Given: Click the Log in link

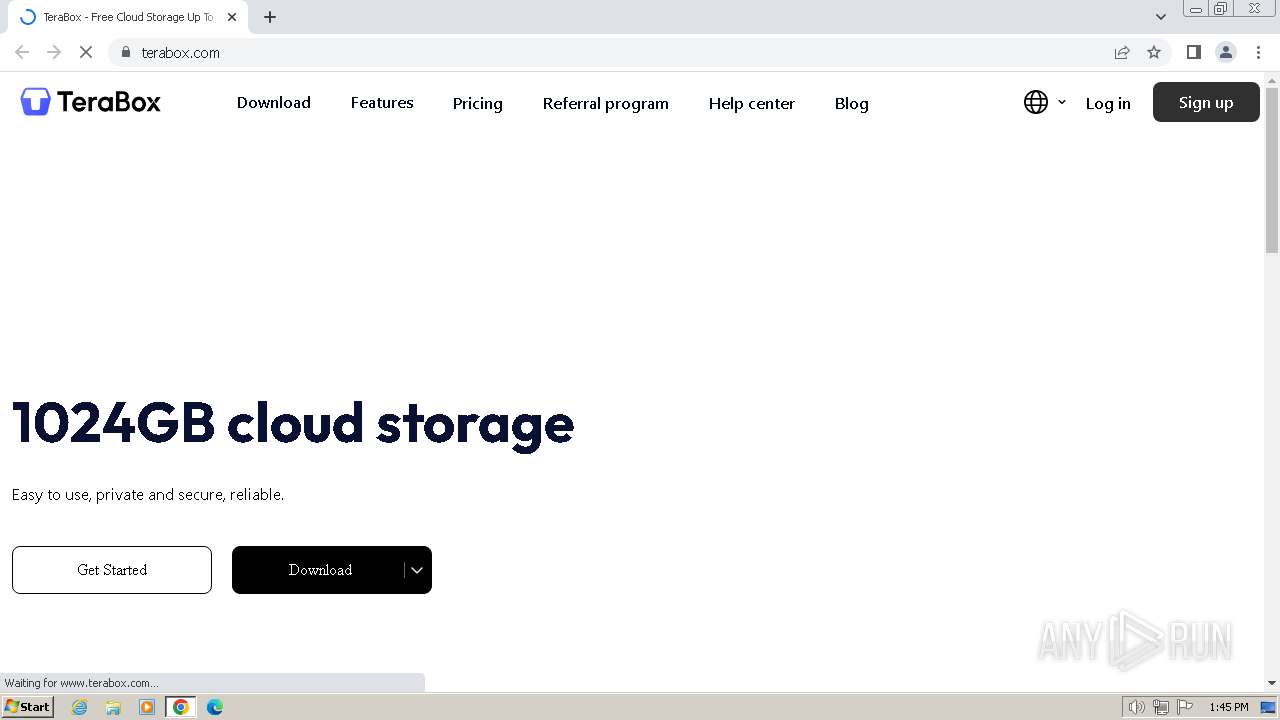Looking at the screenshot, I should click(1108, 103).
